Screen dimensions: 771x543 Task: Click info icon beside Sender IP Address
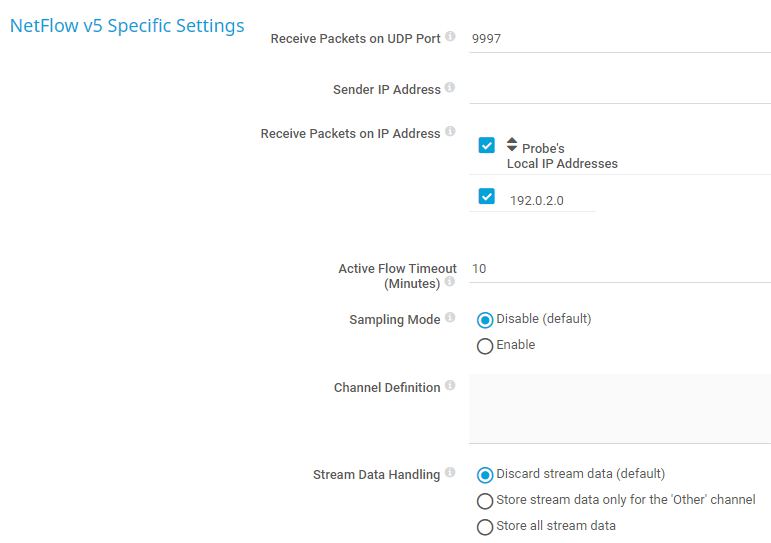450,88
